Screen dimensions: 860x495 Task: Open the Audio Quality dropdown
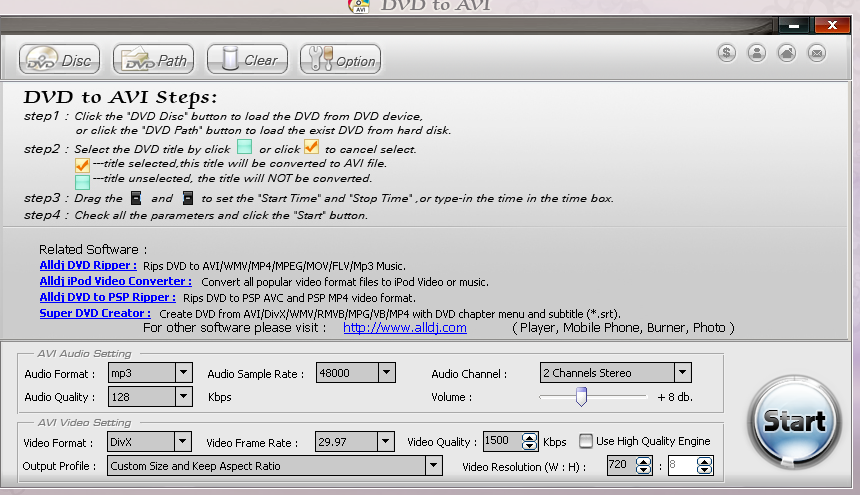pos(184,396)
